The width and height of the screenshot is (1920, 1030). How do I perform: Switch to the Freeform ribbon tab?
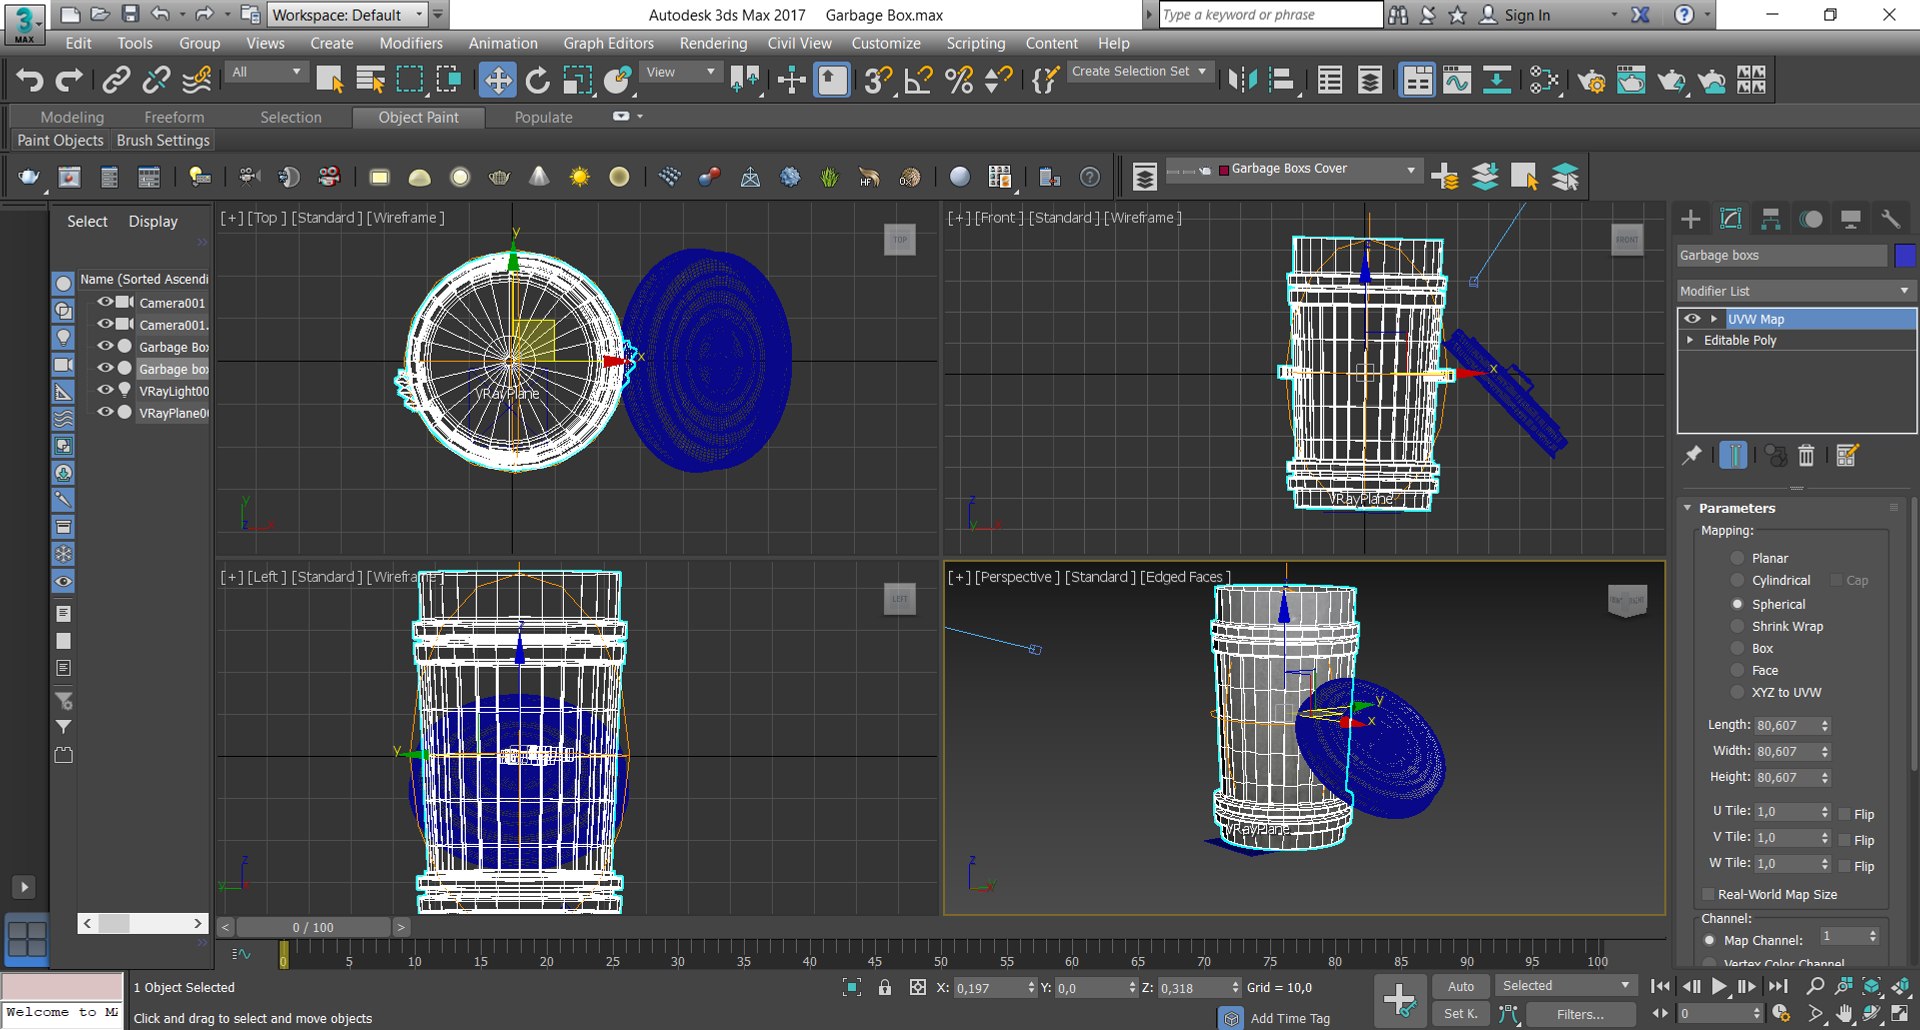[174, 117]
